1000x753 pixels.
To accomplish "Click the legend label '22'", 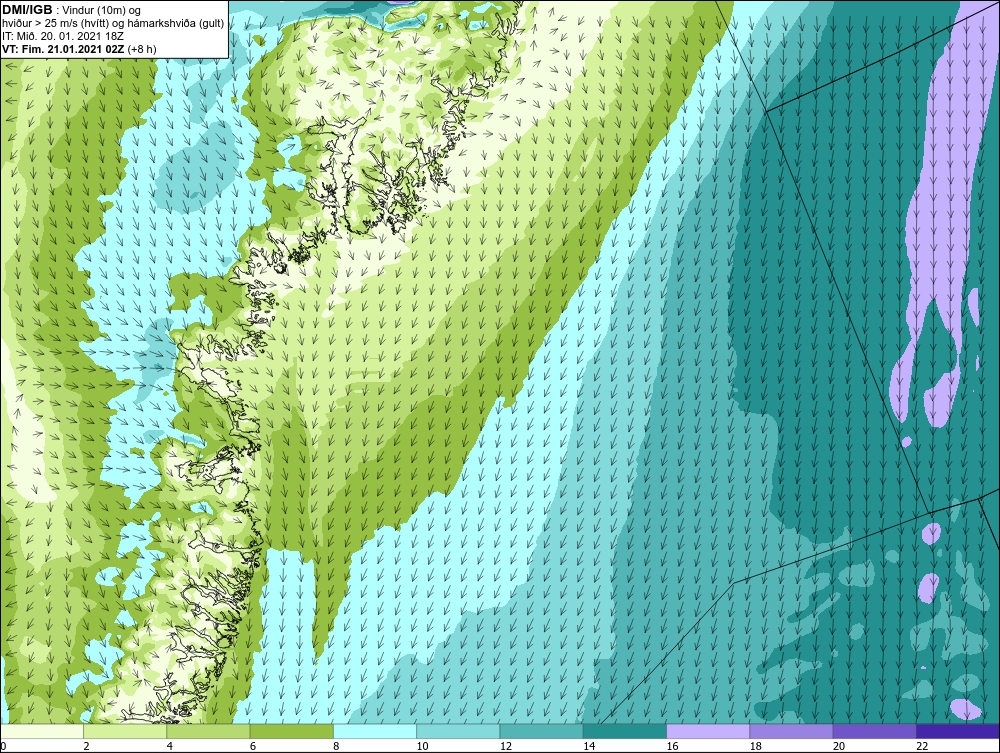I will pyautogui.click(x=922, y=746).
